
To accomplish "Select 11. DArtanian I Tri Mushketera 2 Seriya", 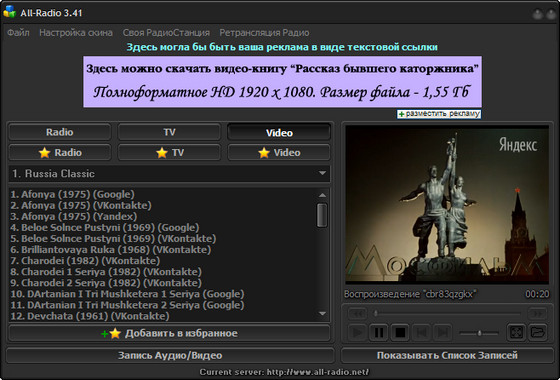I will [x=127, y=305].
